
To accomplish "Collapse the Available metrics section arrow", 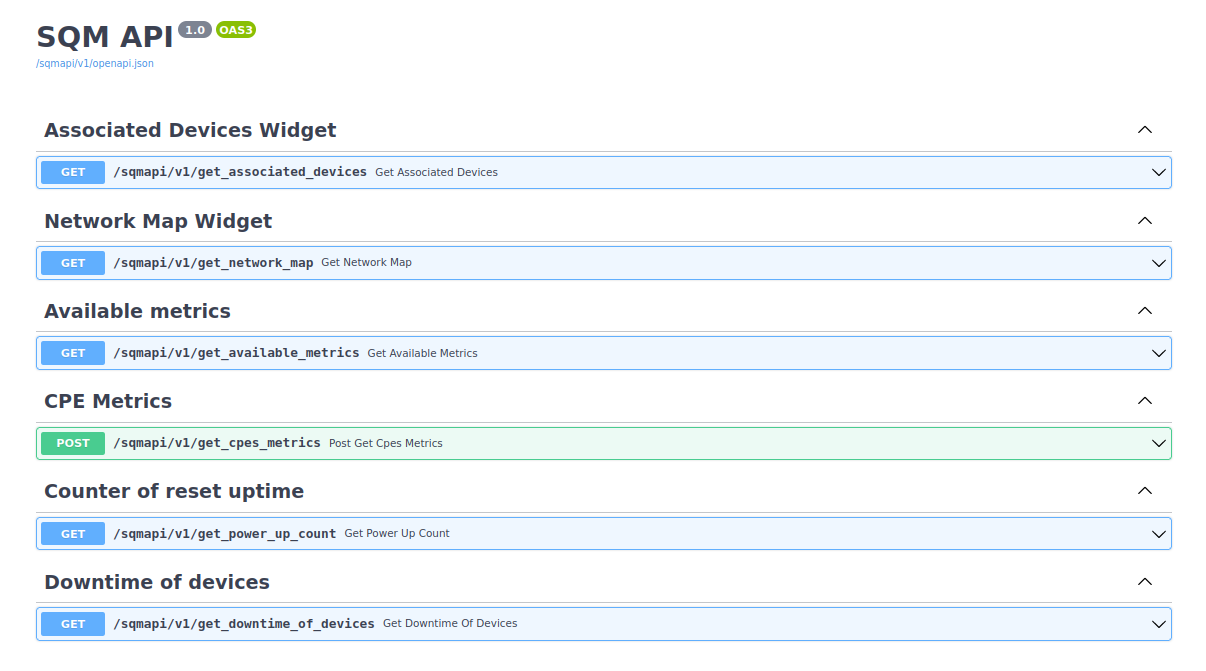I will point(1145,311).
